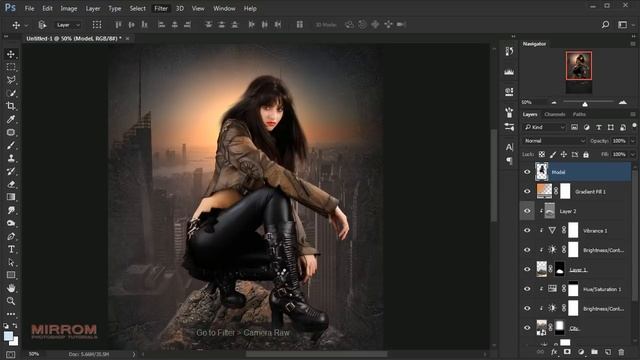Hide the Vibrance 1 layer
Viewport: 640px width, 360px height.
pos(527,231)
